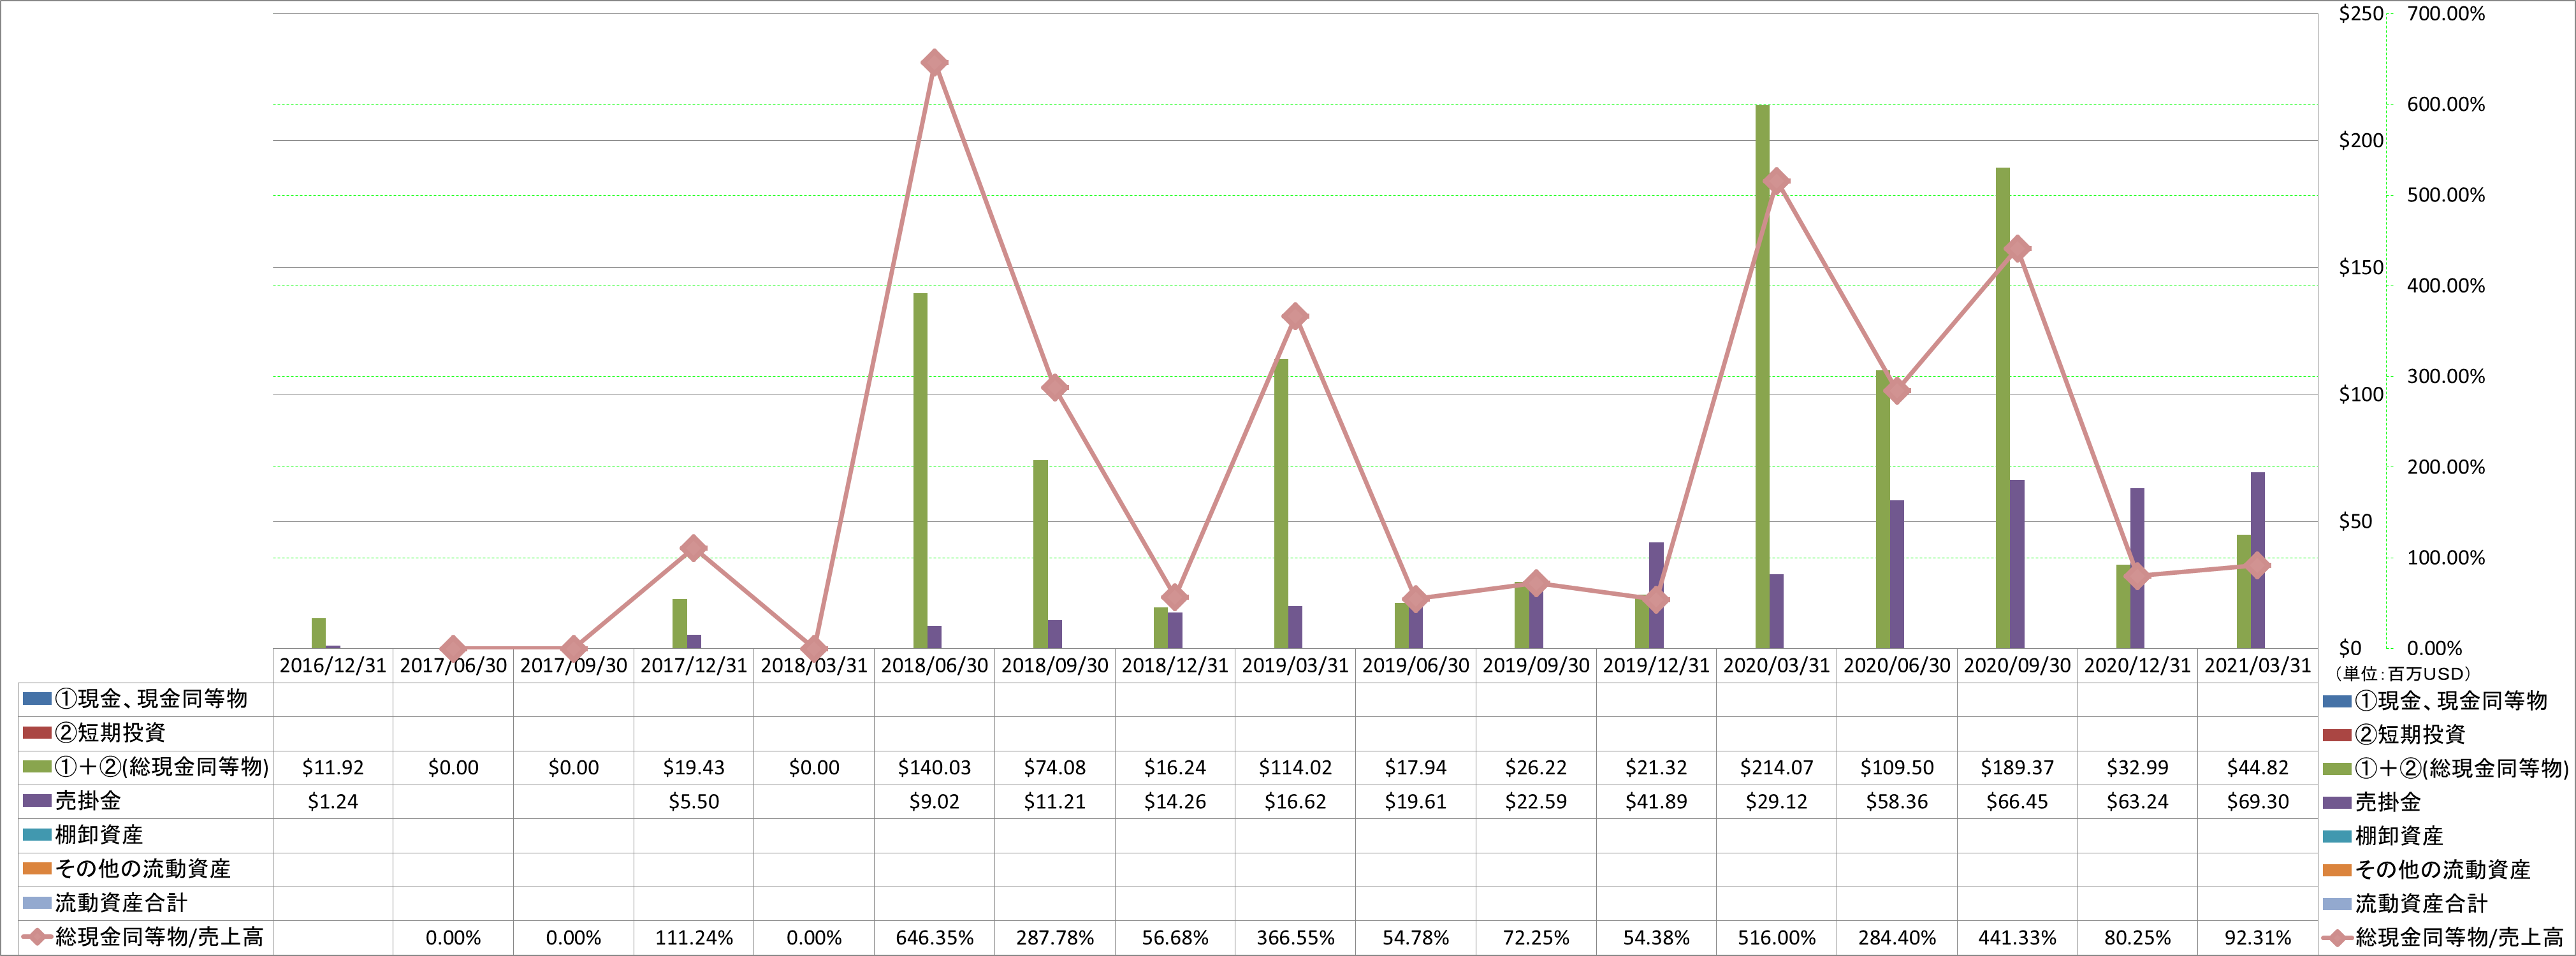Select the $109.50 table cell
The height and width of the screenshot is (956, 2576).
click(1897, 768)
